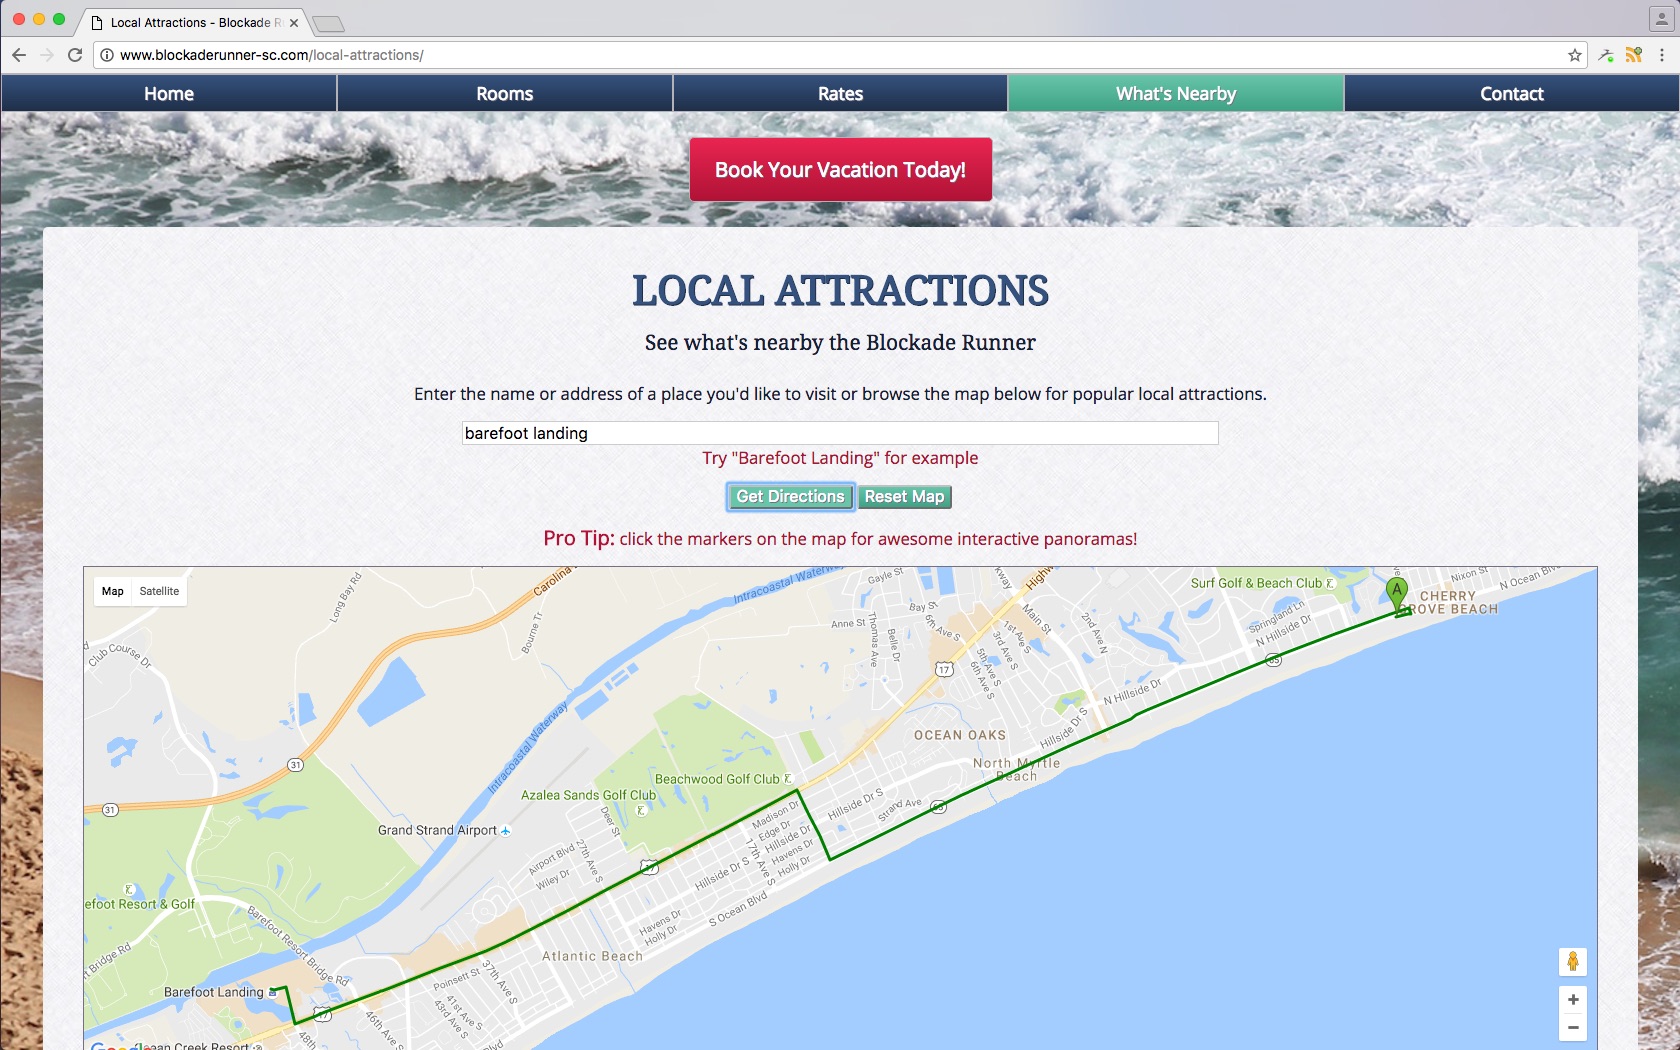Click the LOCAL ATTRACTIONS heading
The width and height of the screenshot is (1680, 1050).
click(x=840, y=291)
